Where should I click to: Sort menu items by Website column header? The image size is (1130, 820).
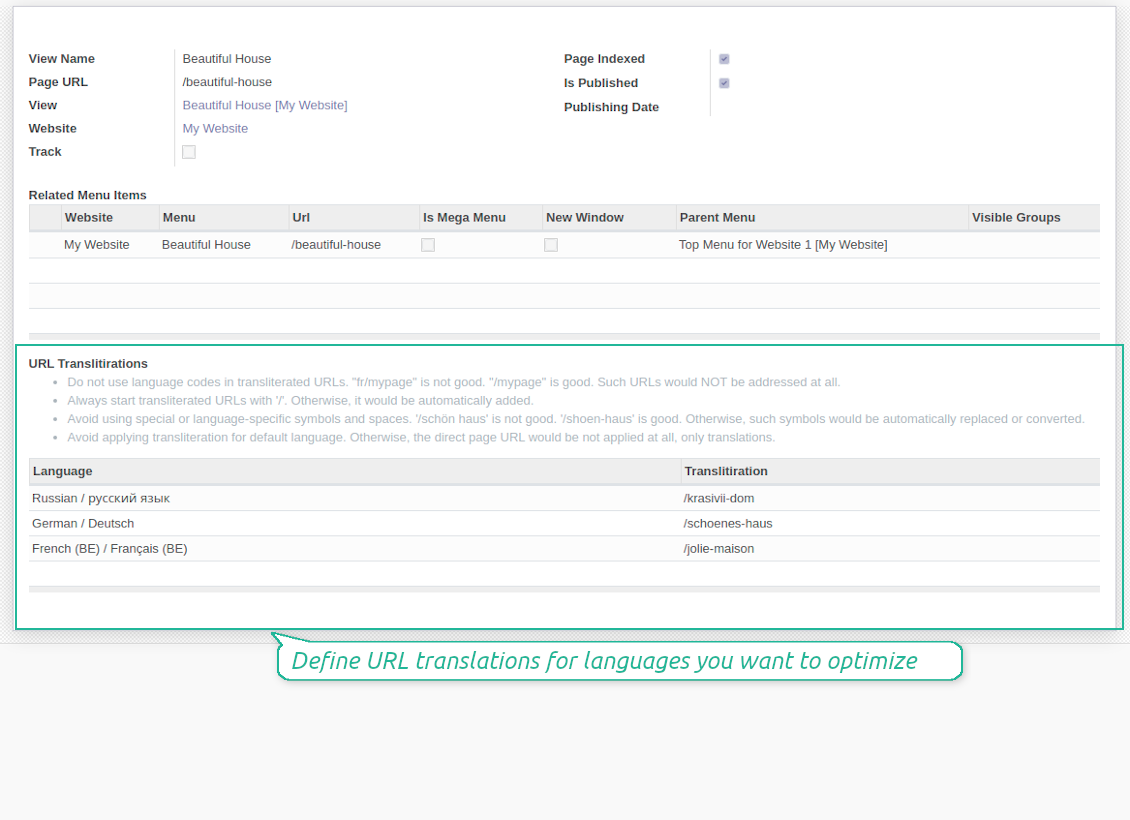pos(110,218)
